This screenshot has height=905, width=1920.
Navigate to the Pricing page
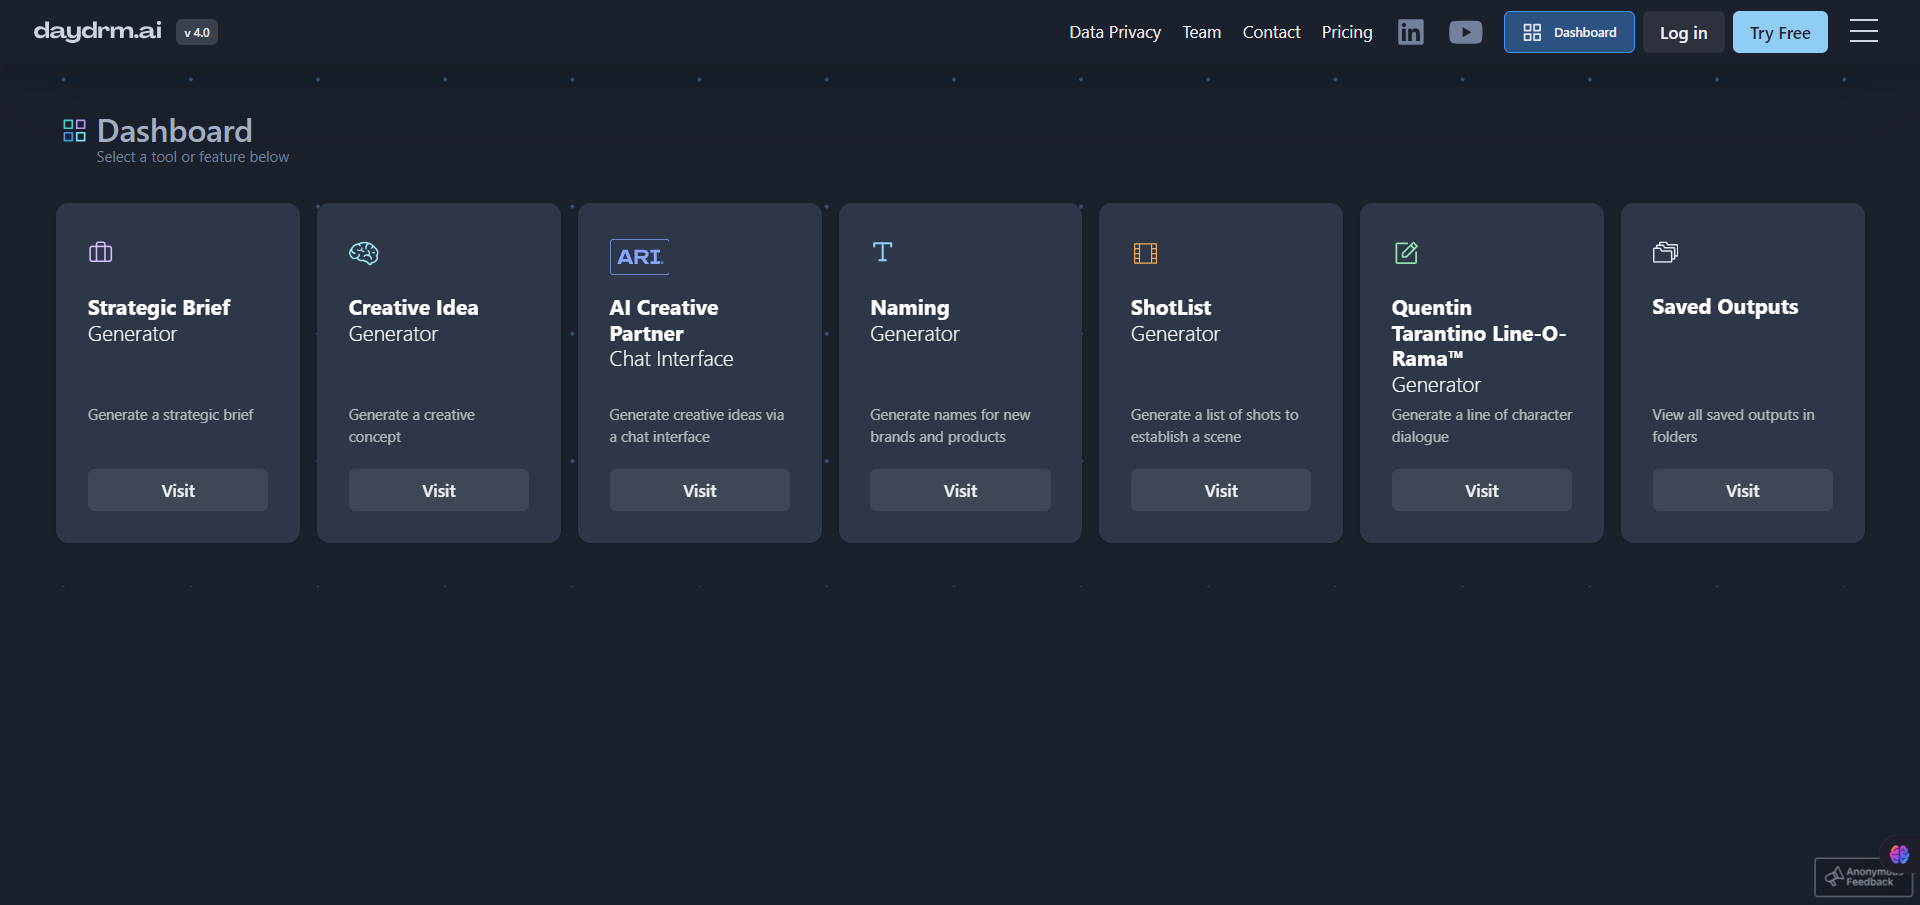pyautogui.click(x=1346, y=32)
